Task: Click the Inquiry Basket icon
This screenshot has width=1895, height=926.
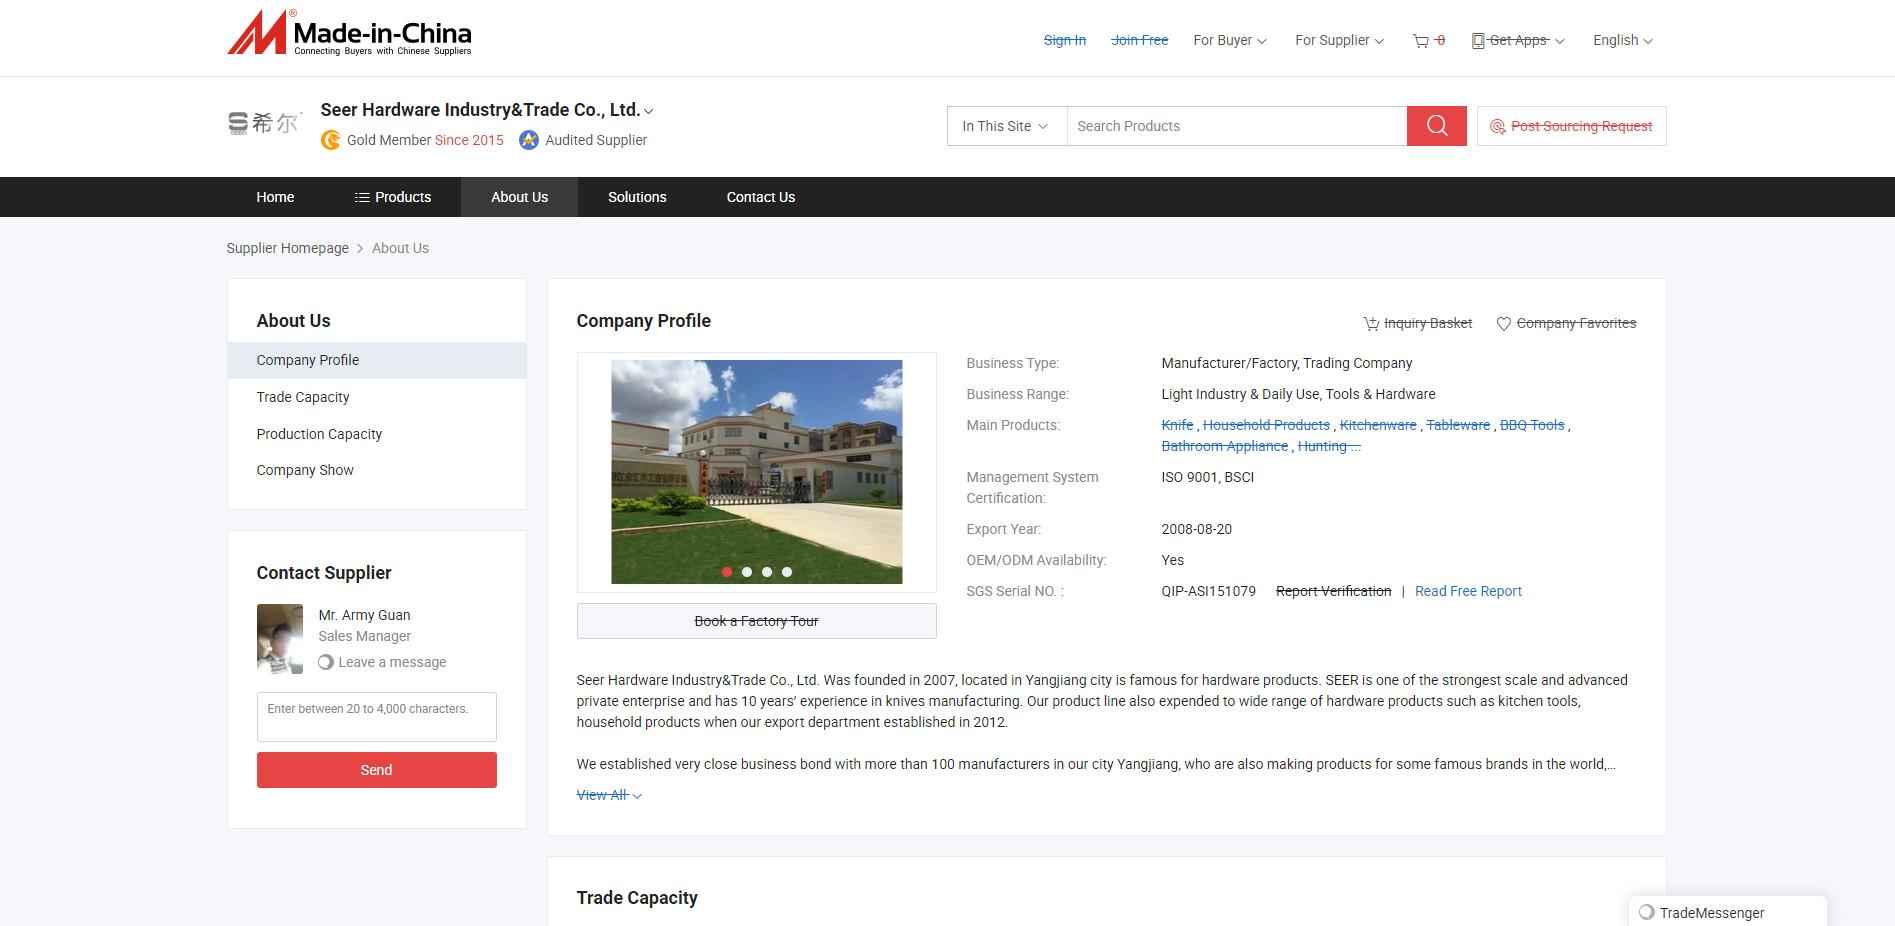Action: 1371,323
